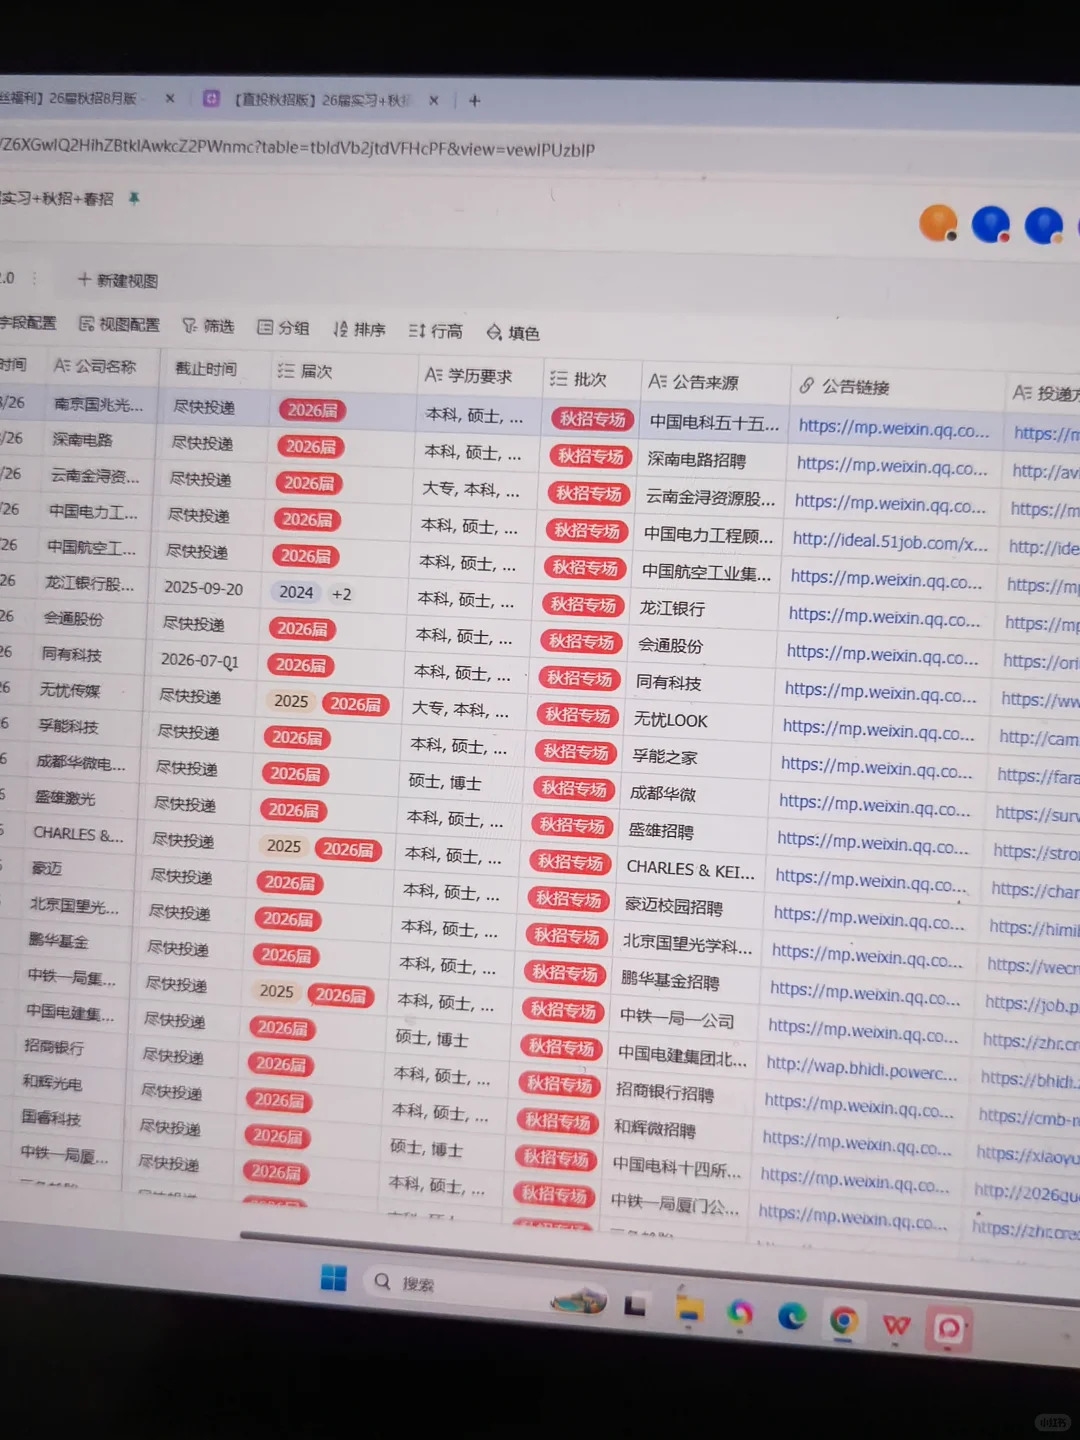Select the 公司名称 column header

click(x=96, y=366)
